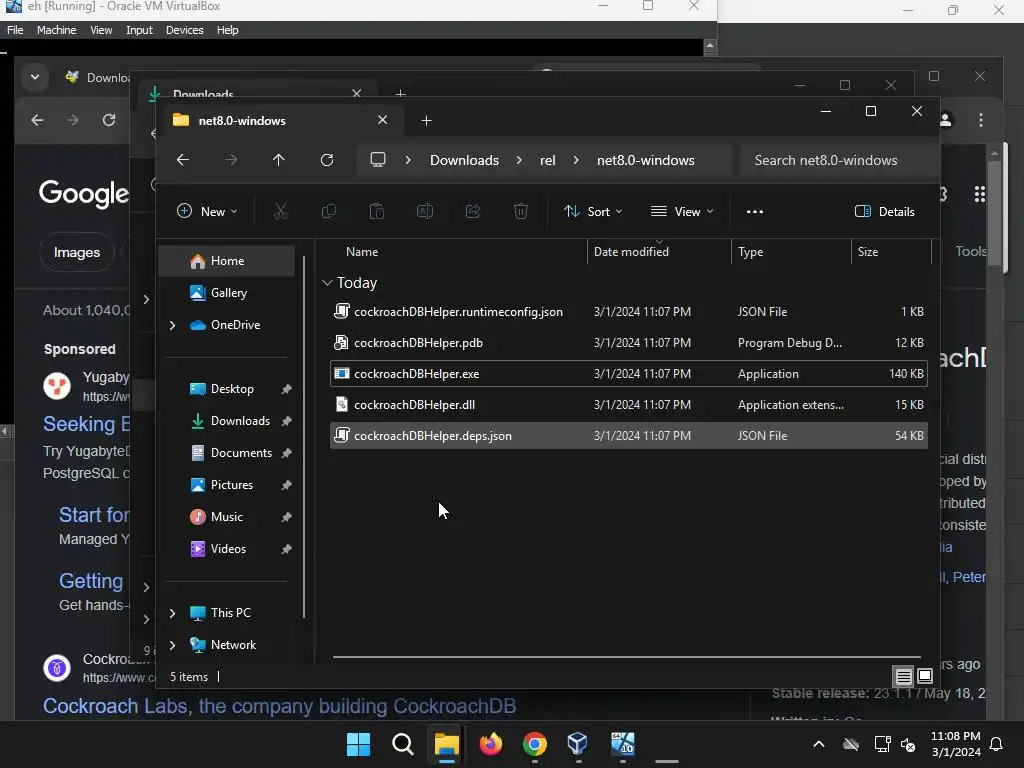
Task: Open the New dropdown menu
Action: pos(207,212)
